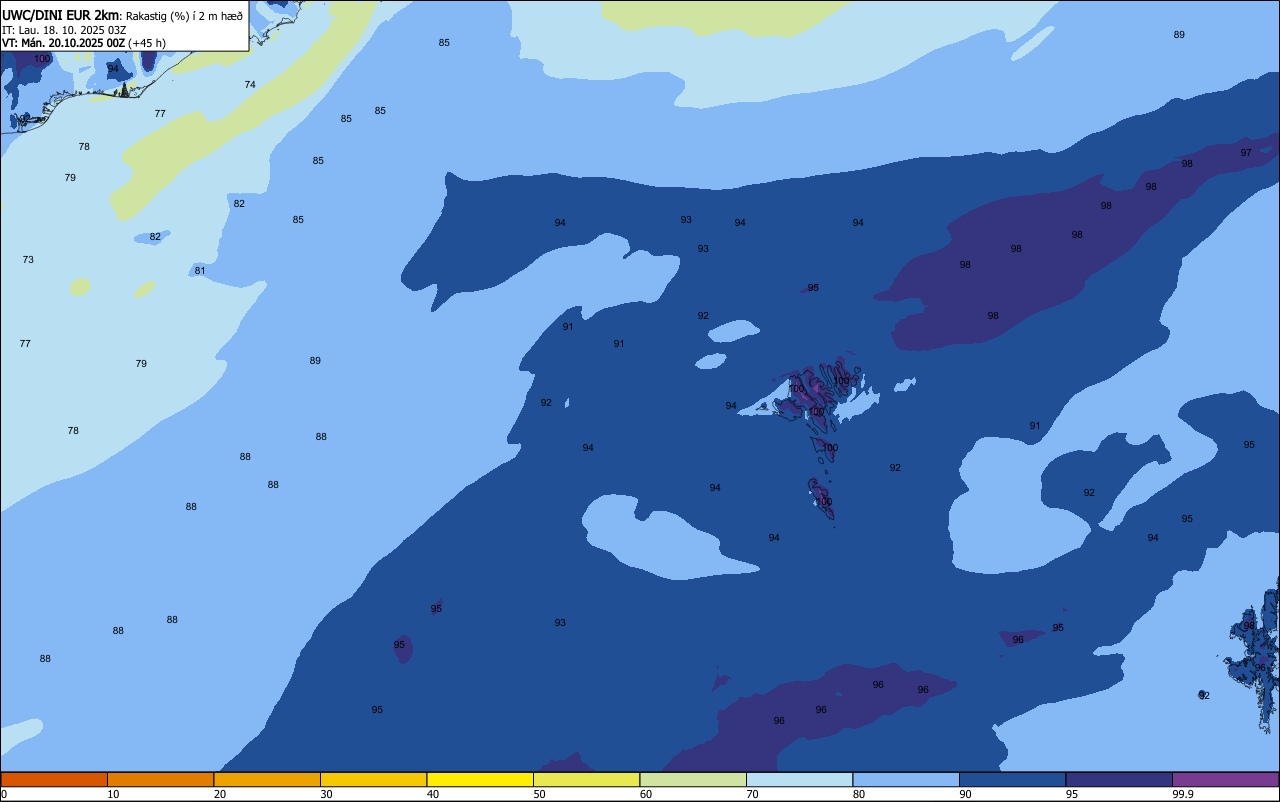Click the humidity value '74' on the map

(250, 85)
